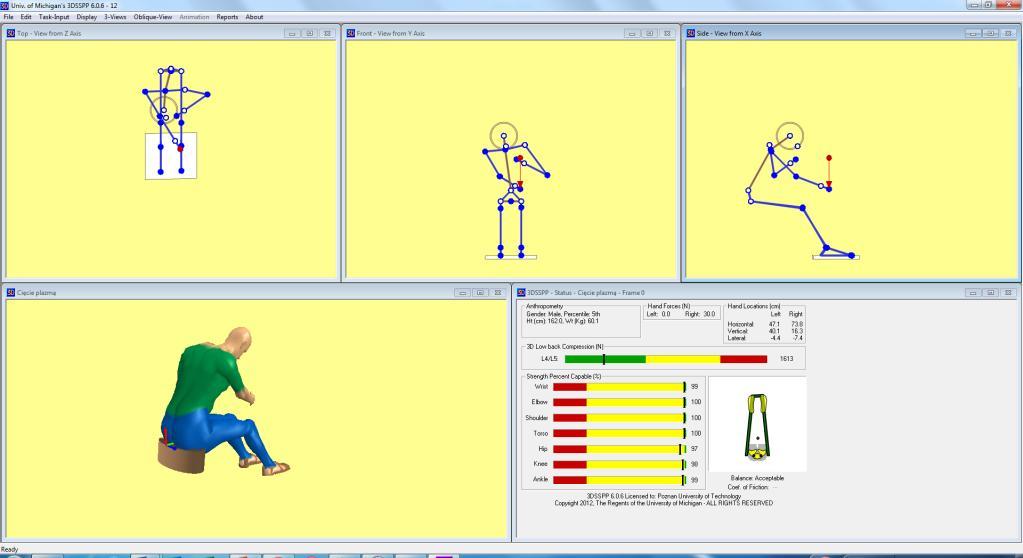The width and height of the screenshot is (1023, 558).
Task: Close the Top view window
Action: click(x=328, y=33)
